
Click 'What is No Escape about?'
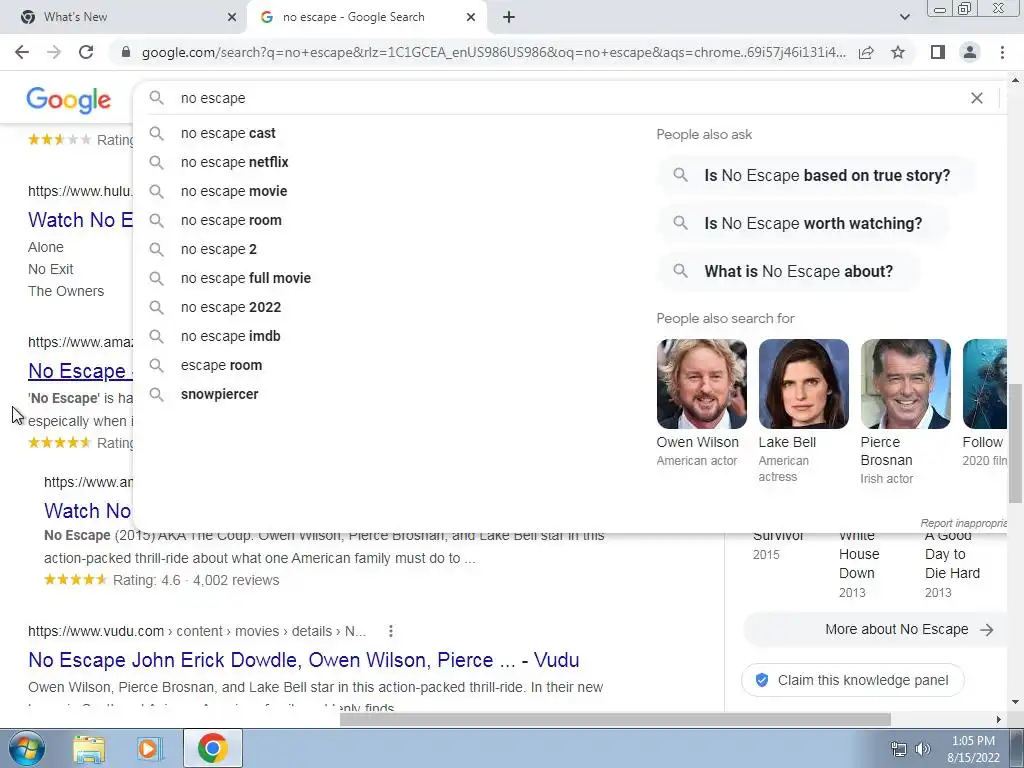tap(789, 271)
